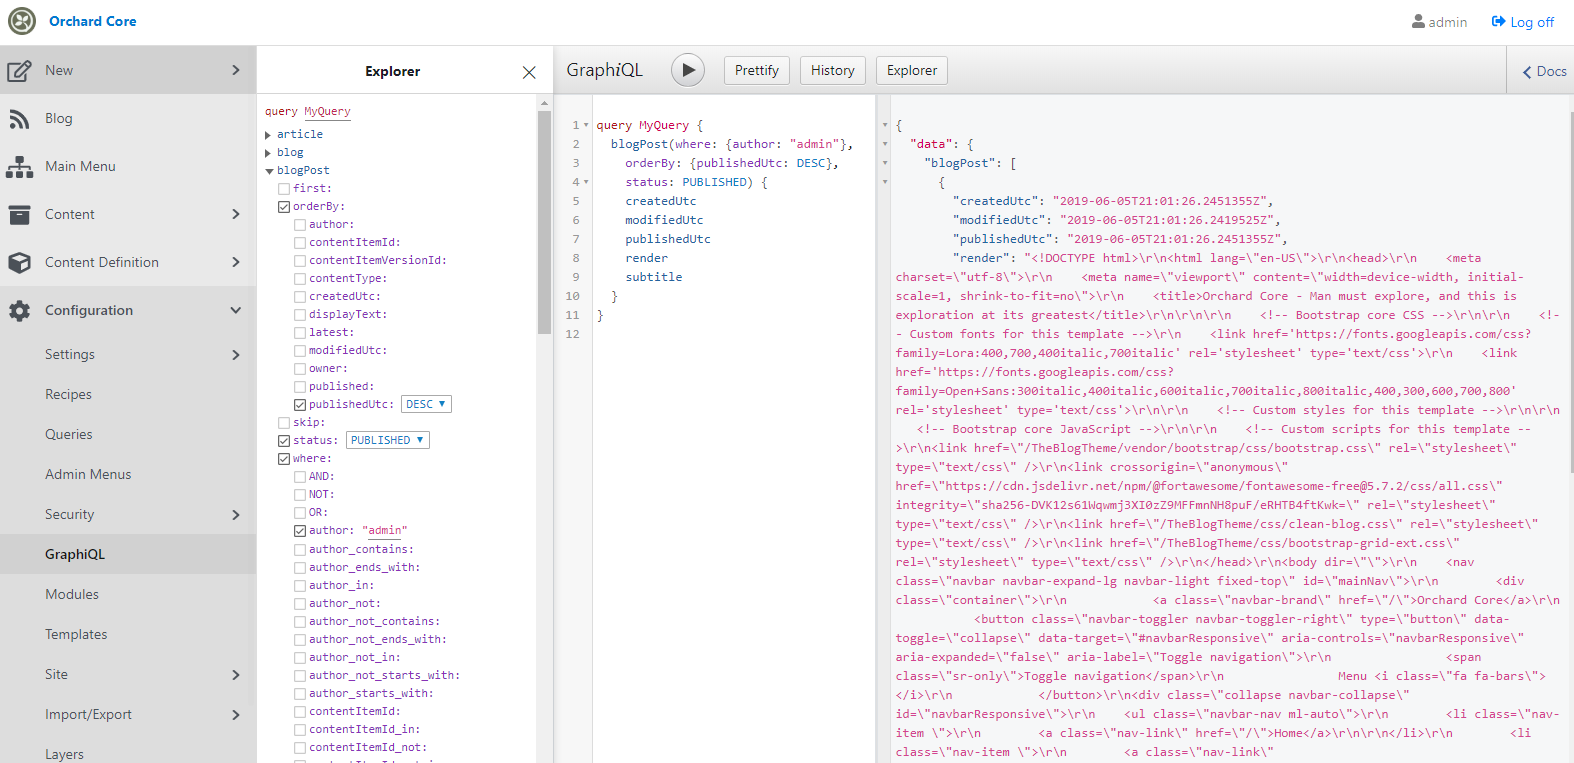Check the createdUtc: orderBy checkbox
The width and height of the screenshot is (1574, 763).
(300, 296)
